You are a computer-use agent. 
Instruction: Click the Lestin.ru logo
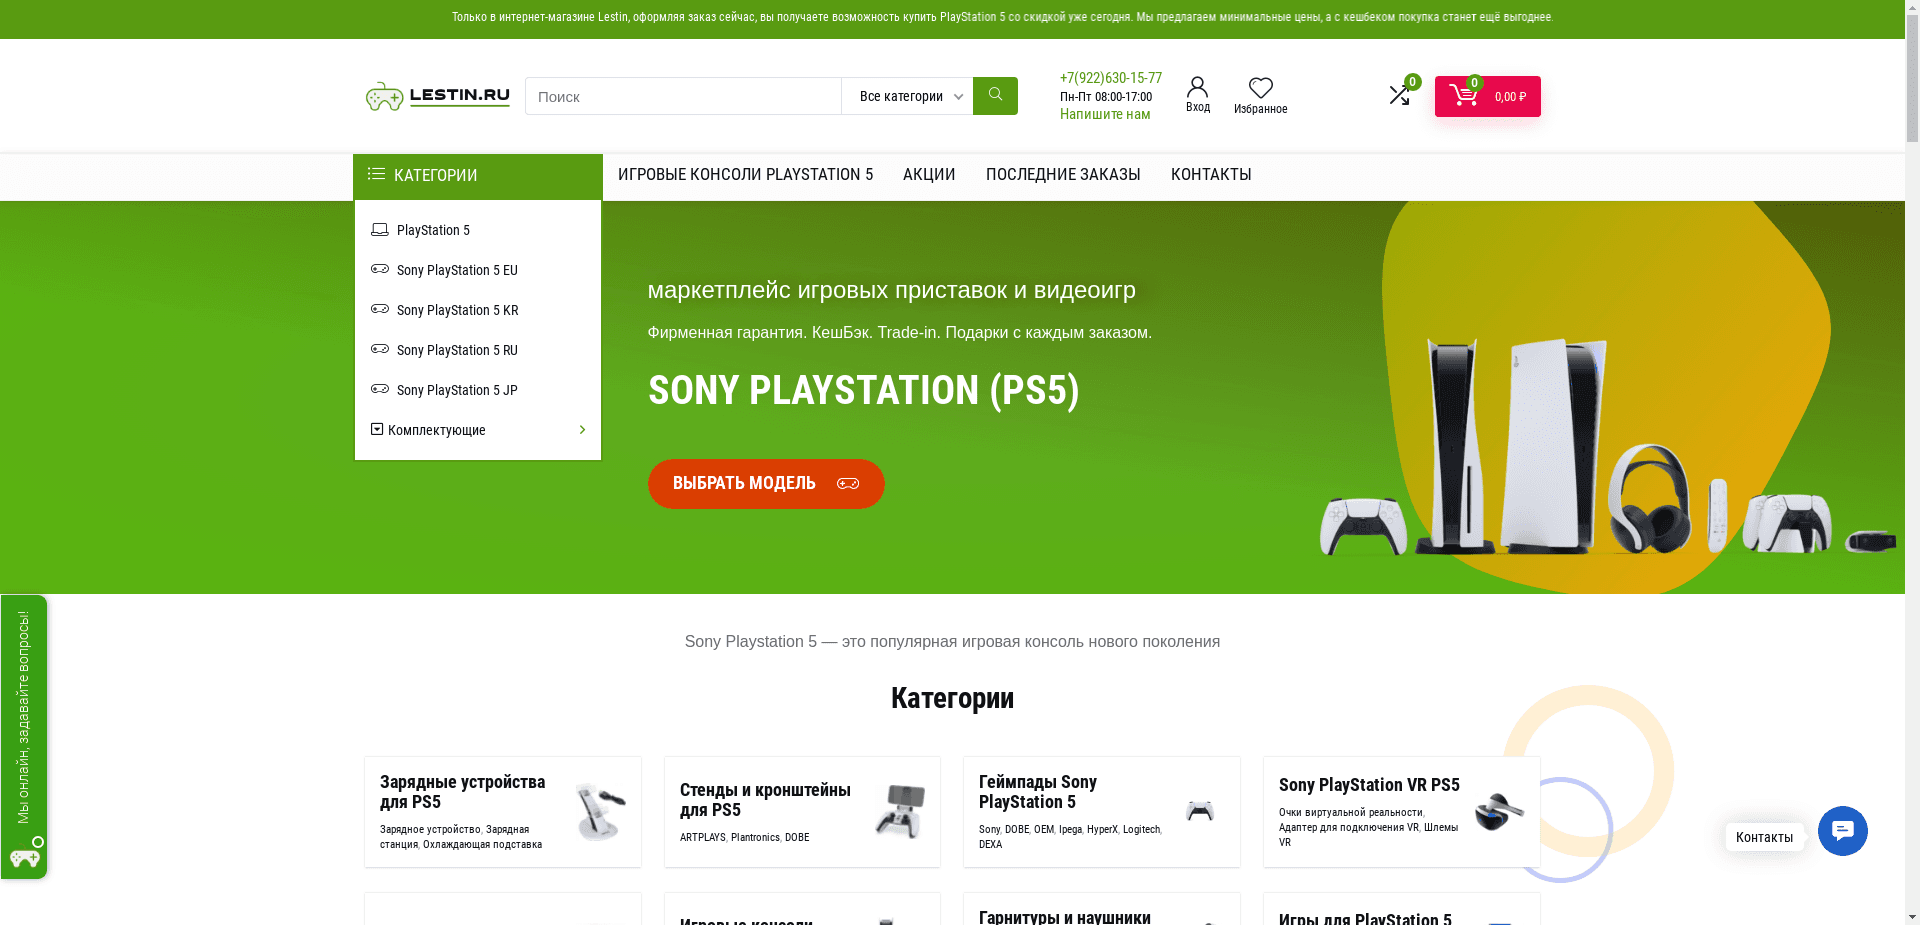click(437, 96)
